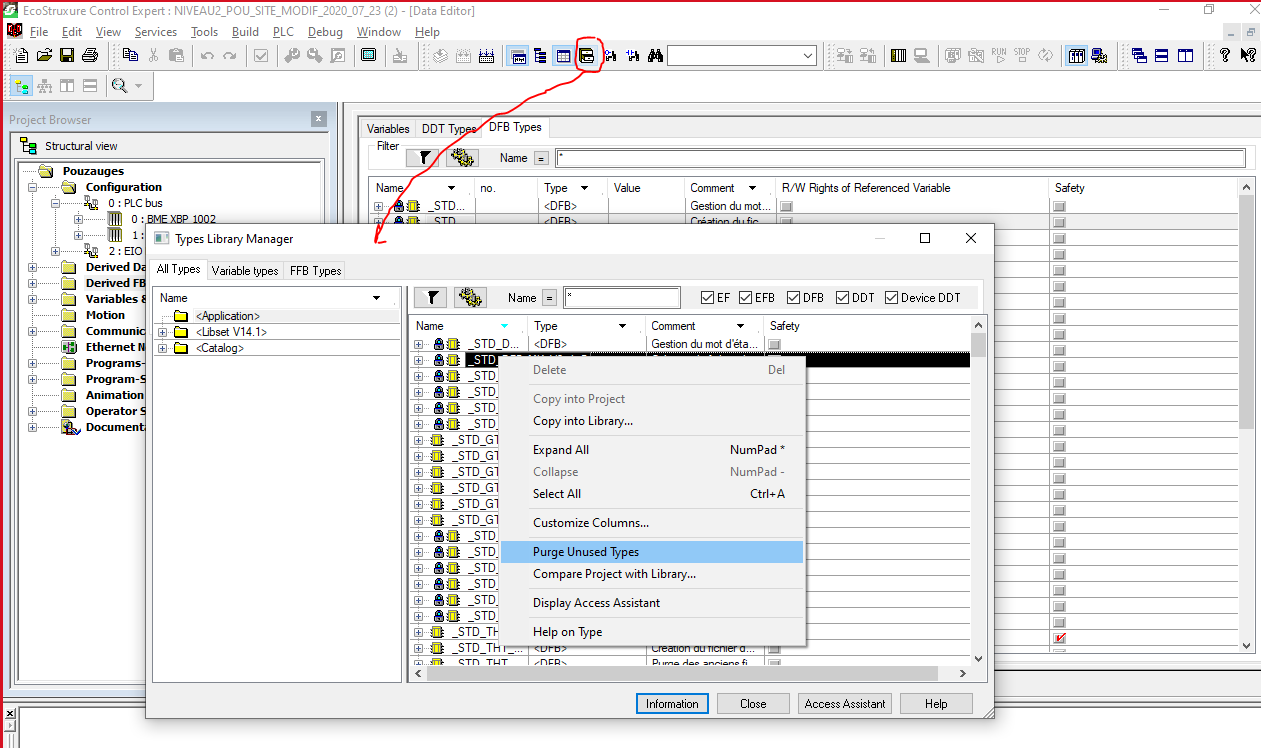The height and width of the screenshot is (748, 1261).
Task: Click the Information button
Action: tap(672, 704)
